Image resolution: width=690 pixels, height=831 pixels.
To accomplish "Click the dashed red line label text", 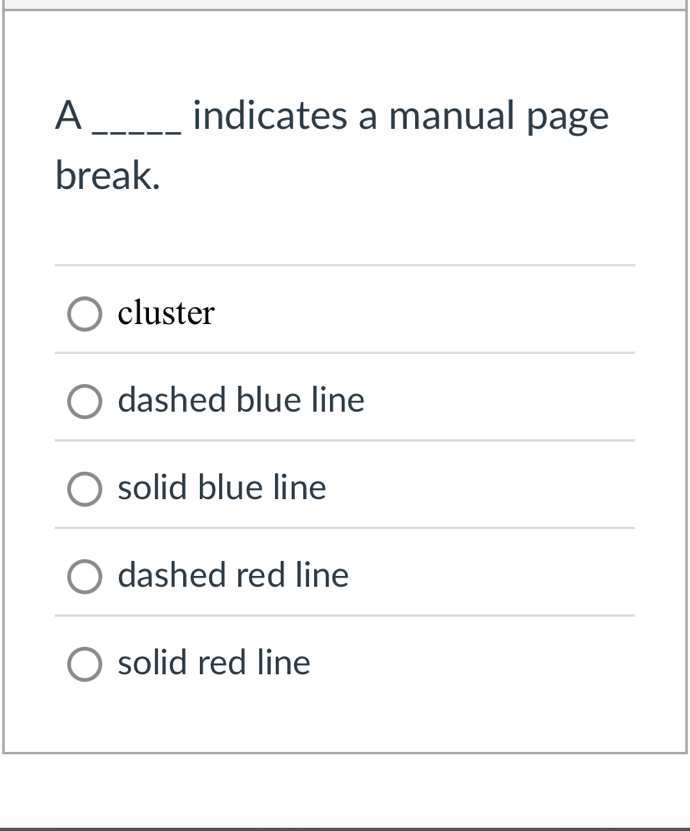I will pos(233,575).
